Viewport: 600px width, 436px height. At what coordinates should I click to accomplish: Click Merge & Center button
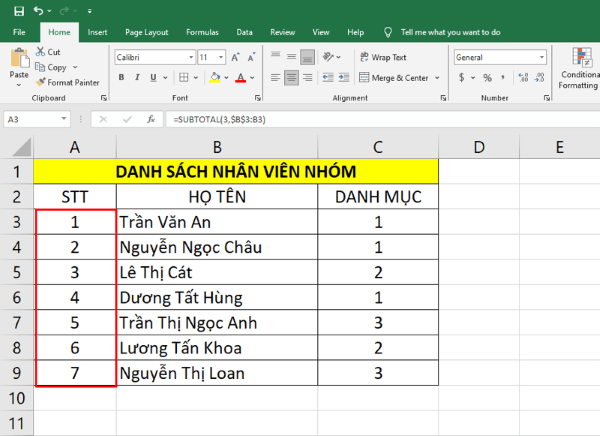pyautogui.click(x=394, y=78)
